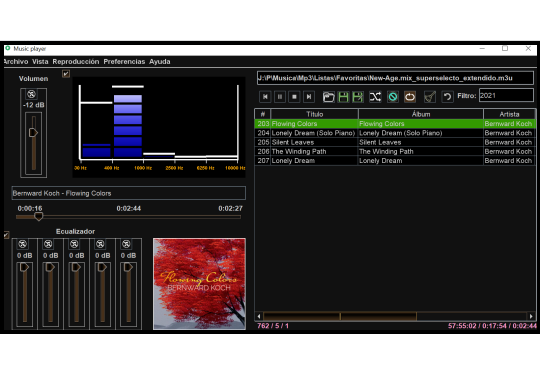Pause the current song
Screen dimensions: 540x374
point(280,97)
